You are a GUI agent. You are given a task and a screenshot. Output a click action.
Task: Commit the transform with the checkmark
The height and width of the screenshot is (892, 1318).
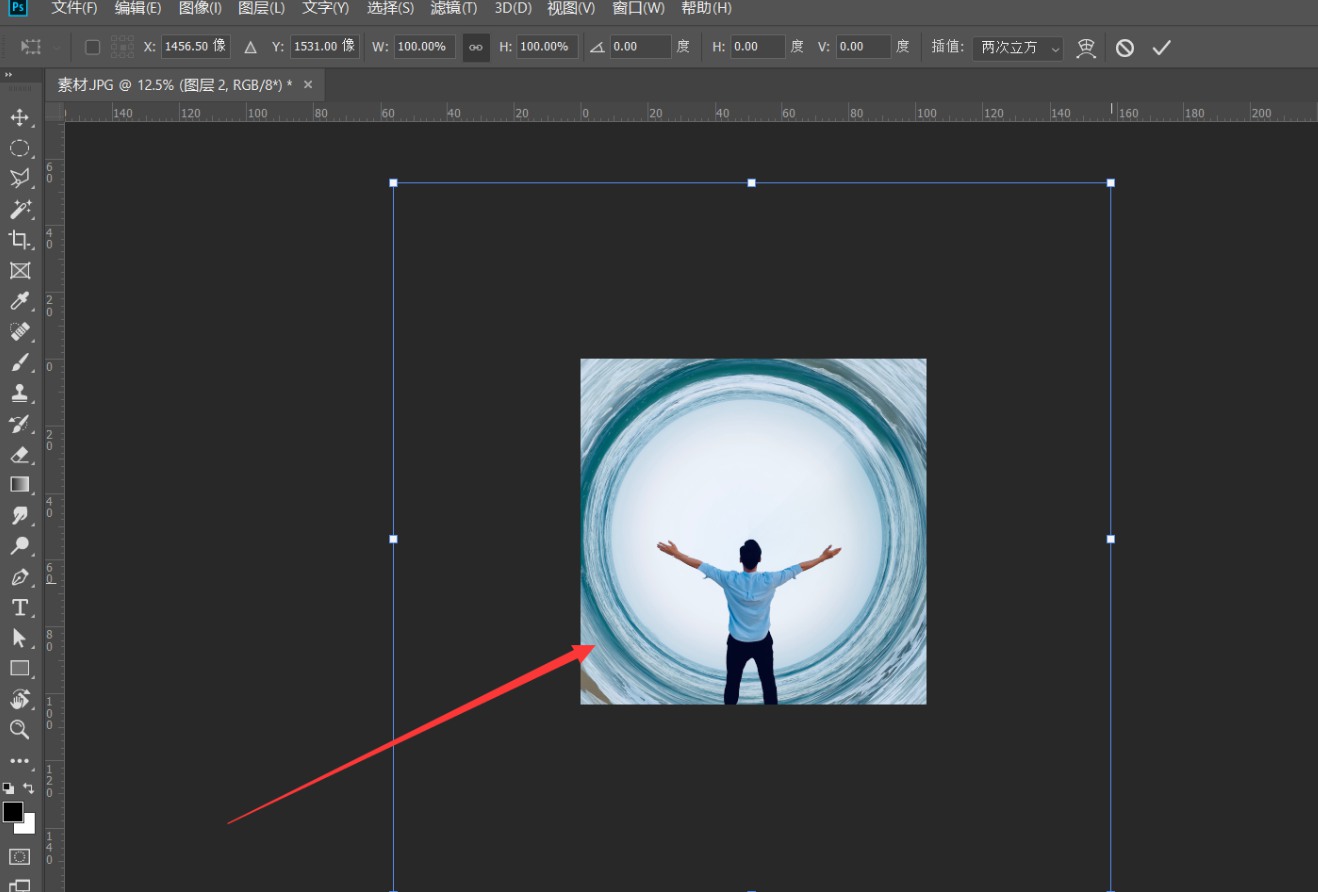click(1161, 47)
